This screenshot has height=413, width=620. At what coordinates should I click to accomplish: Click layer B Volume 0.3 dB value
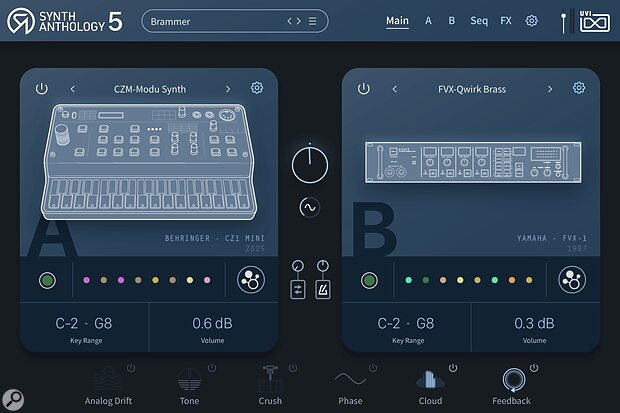click(x=534, y=324)
